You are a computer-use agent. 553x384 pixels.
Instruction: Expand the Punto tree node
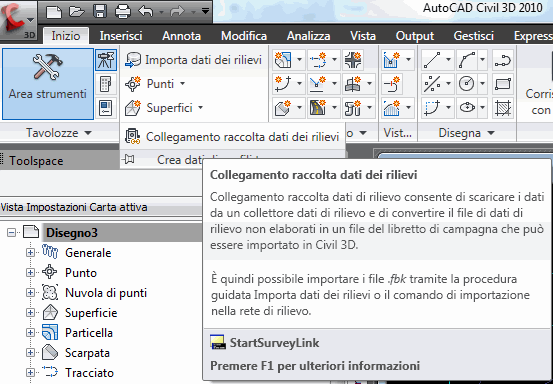(30, 273)
